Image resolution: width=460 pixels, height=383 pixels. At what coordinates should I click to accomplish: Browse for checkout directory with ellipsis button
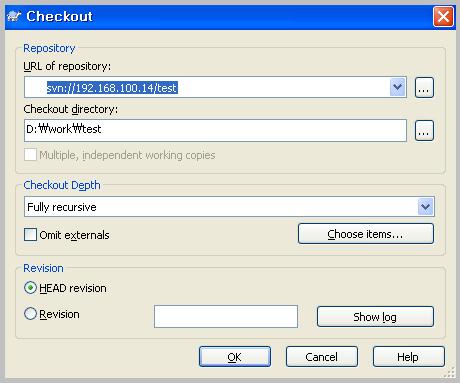[x=424, y=130]
